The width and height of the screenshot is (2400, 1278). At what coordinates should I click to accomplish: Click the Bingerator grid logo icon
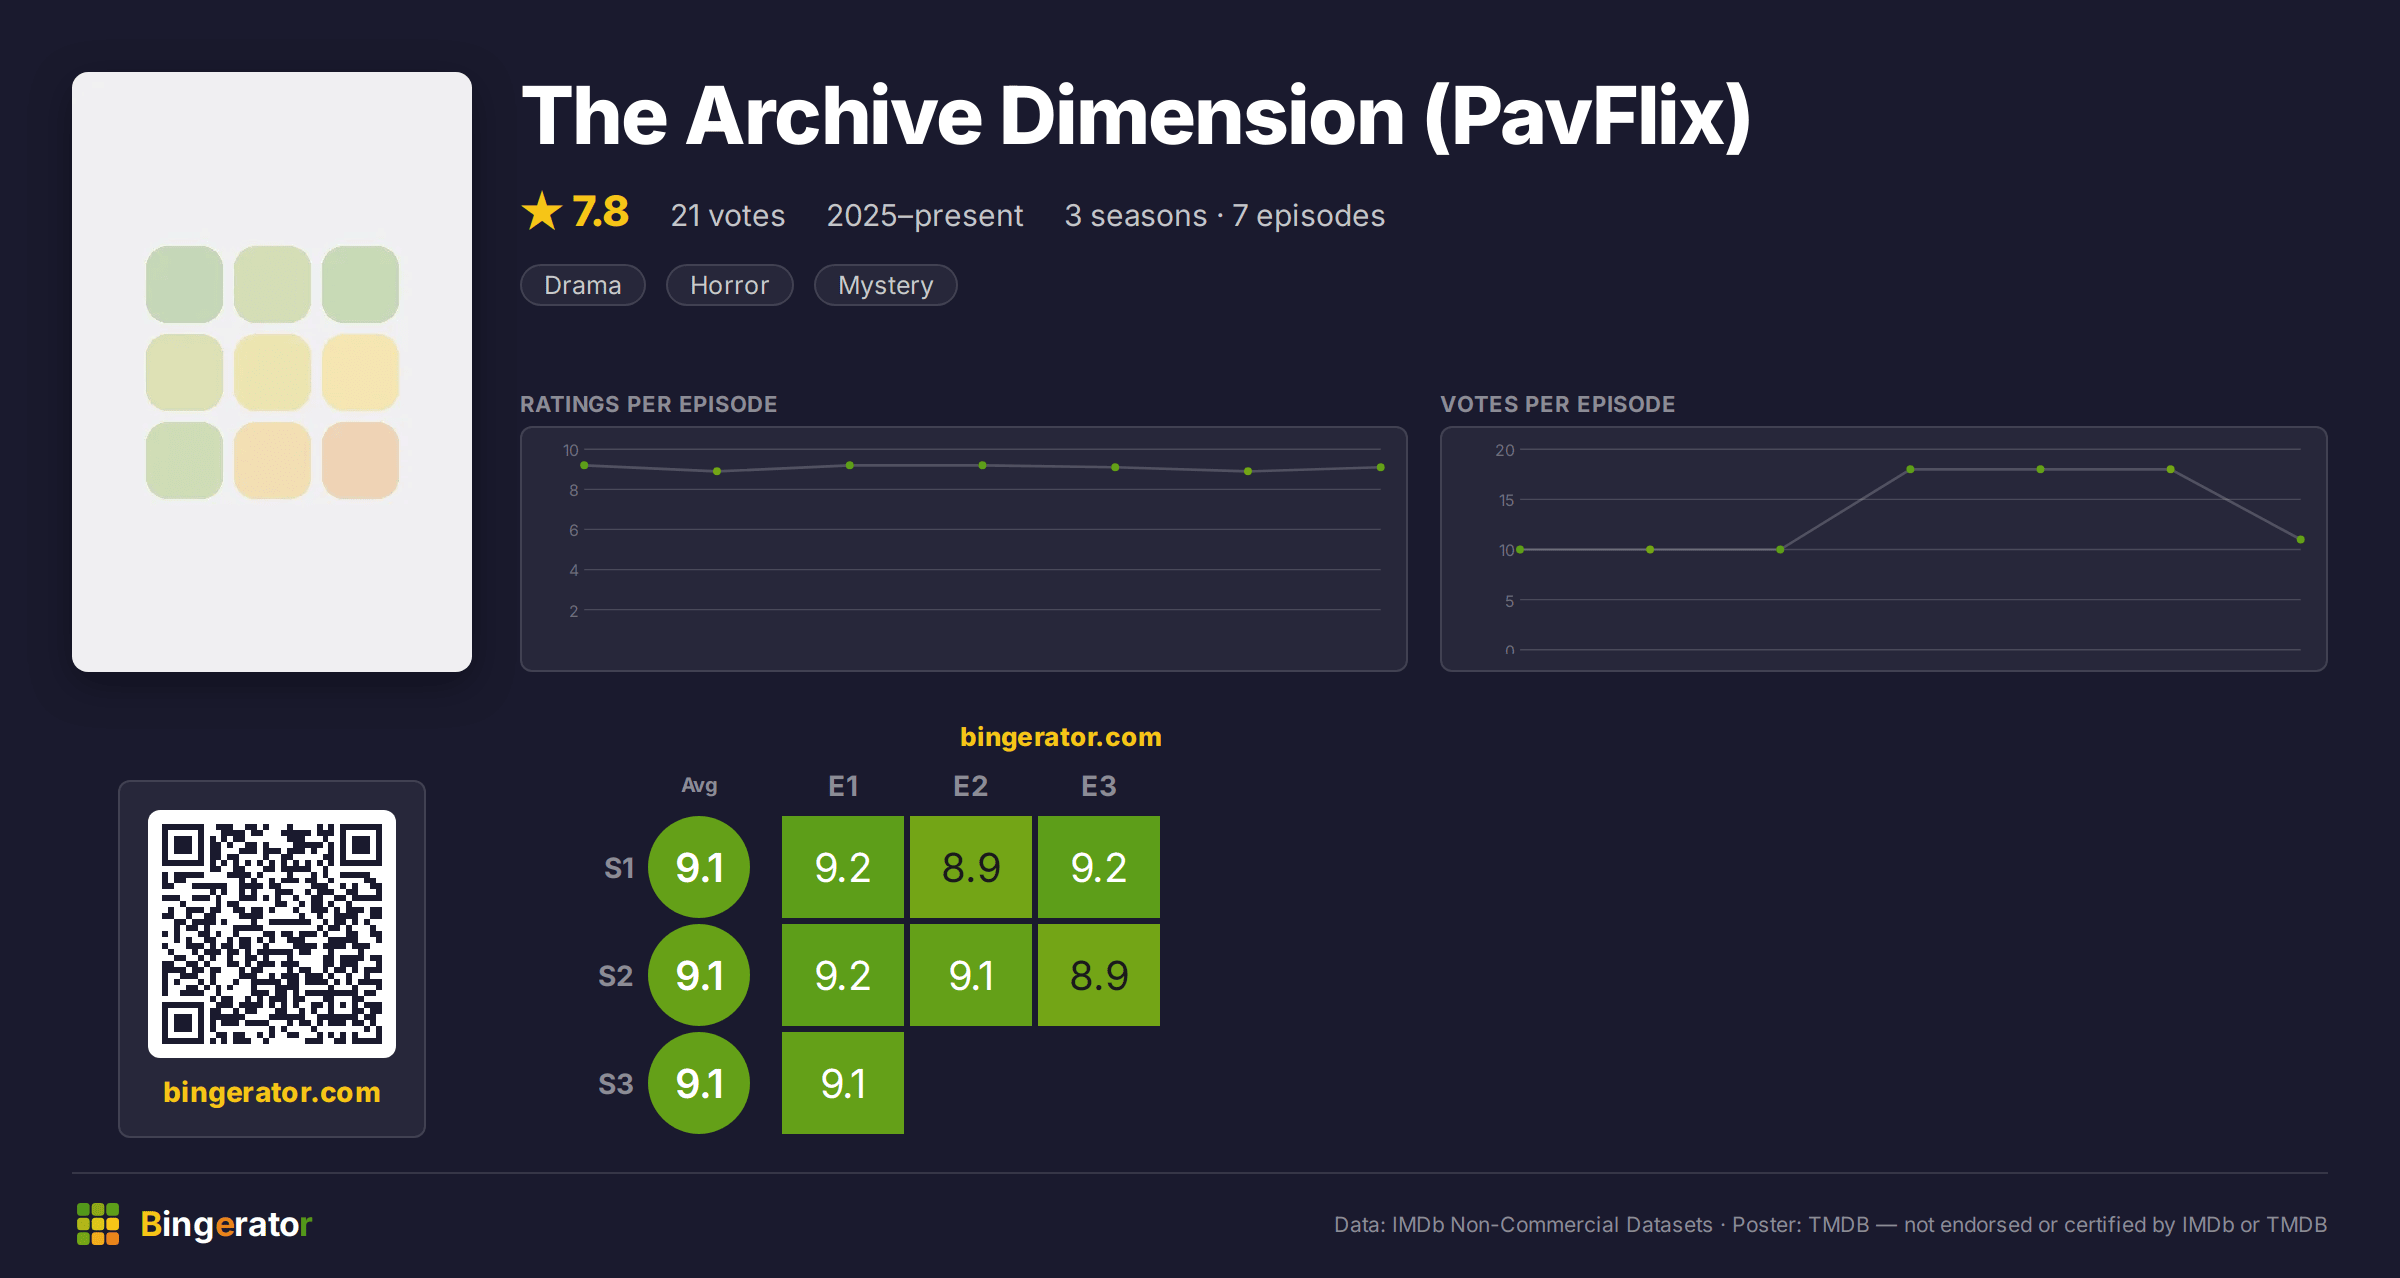pos(98,1224)
